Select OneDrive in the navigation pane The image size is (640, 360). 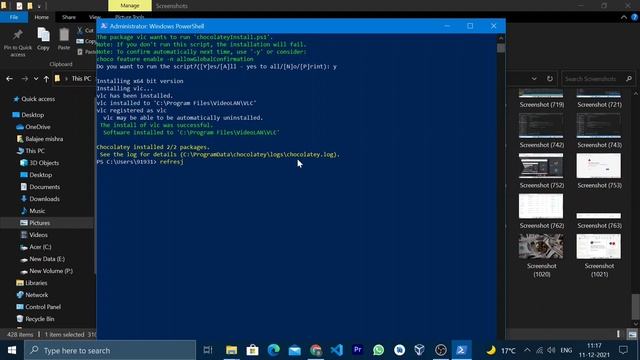click(38, 127)
